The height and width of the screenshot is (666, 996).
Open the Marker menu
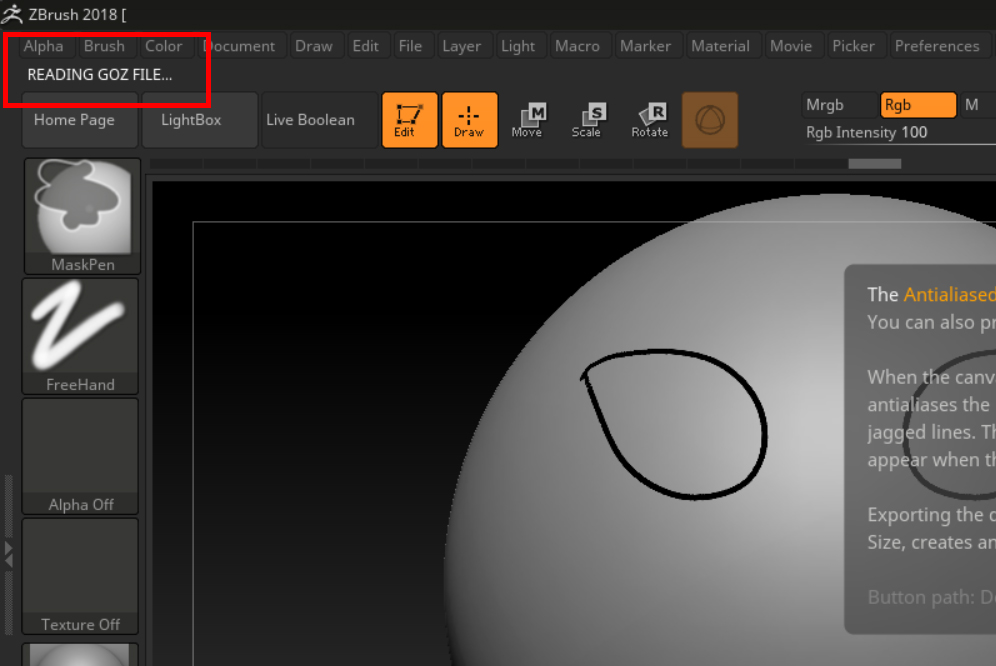tap(645, 46)
